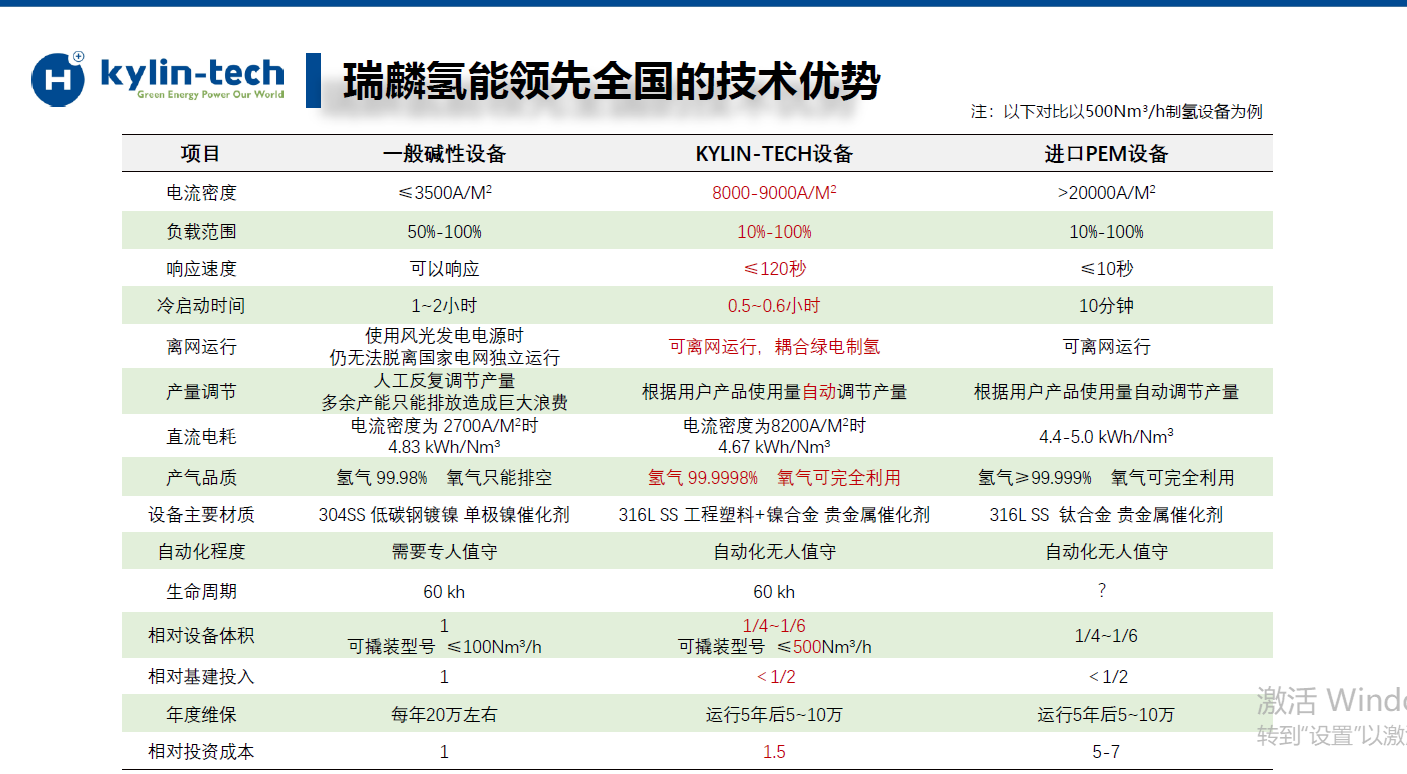Click the ≤10秒 cell
This screenshot has width=1407, height=774.
[x=1106, y=269]
